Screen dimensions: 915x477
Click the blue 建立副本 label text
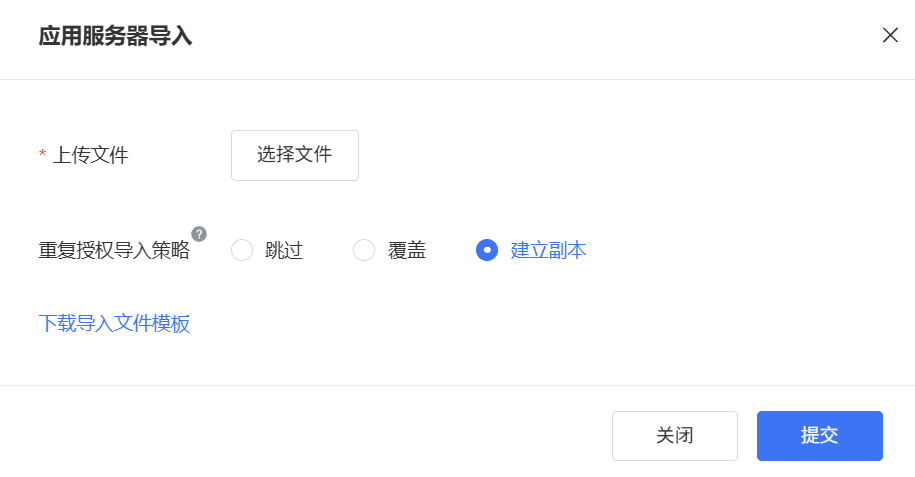pos(549,250)
